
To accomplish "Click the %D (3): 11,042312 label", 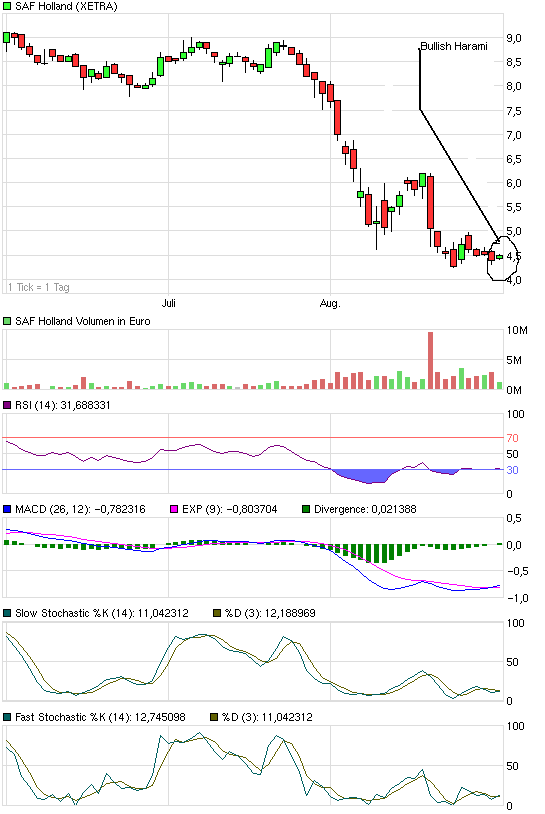I will (x=267, y=717).
